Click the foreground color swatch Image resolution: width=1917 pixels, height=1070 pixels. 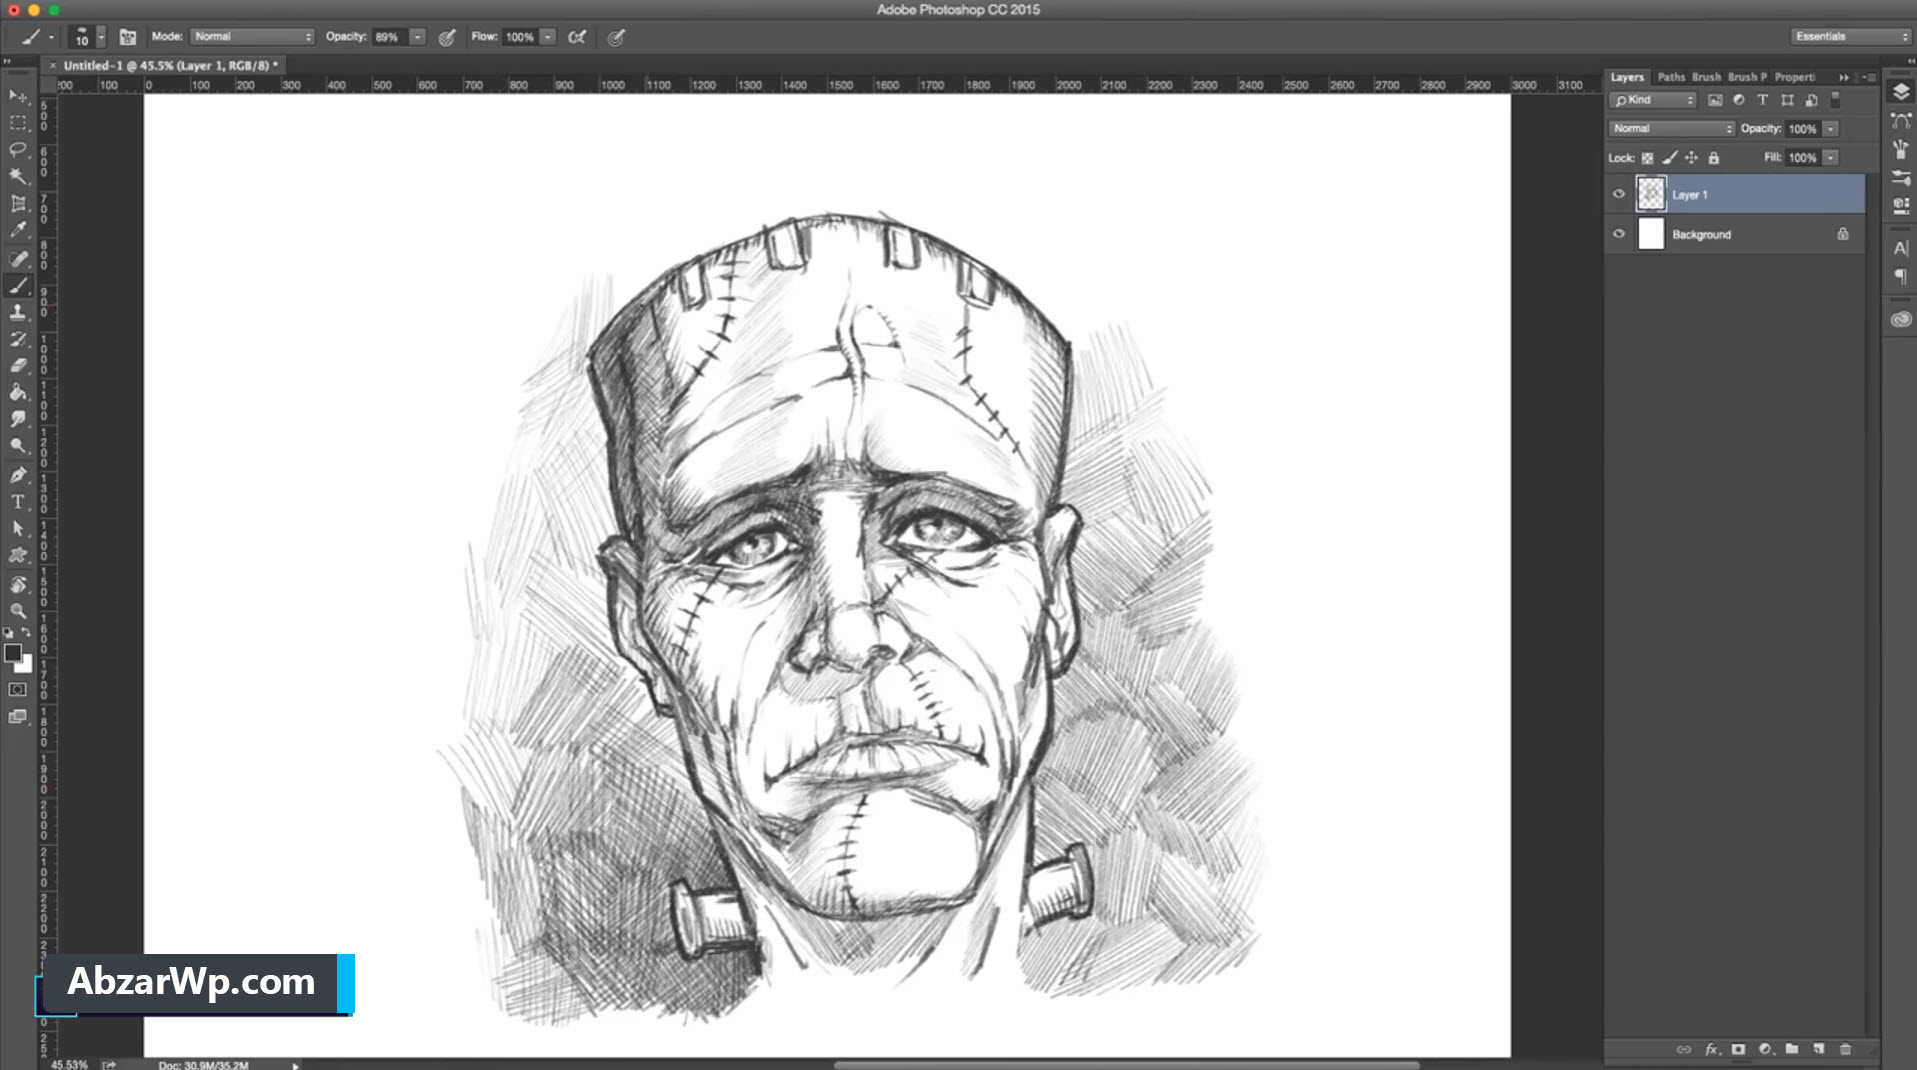(x=13, y=652)
